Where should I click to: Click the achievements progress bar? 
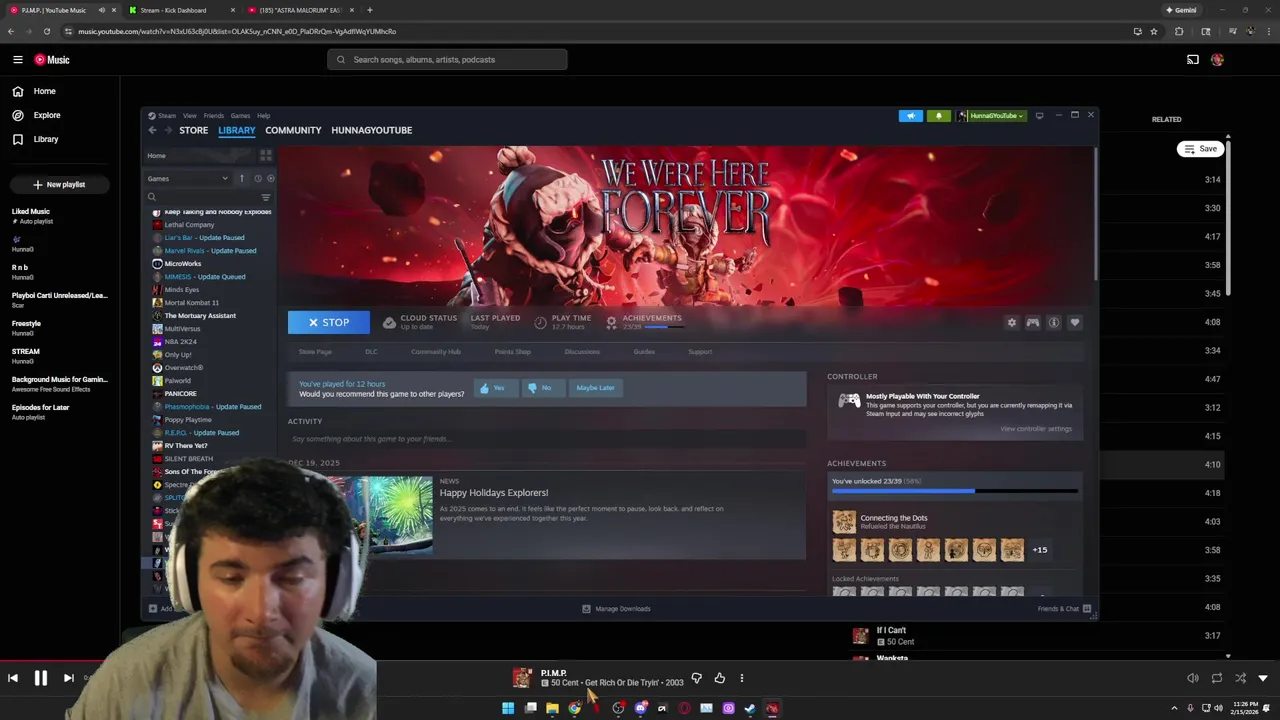coord(955,491)
